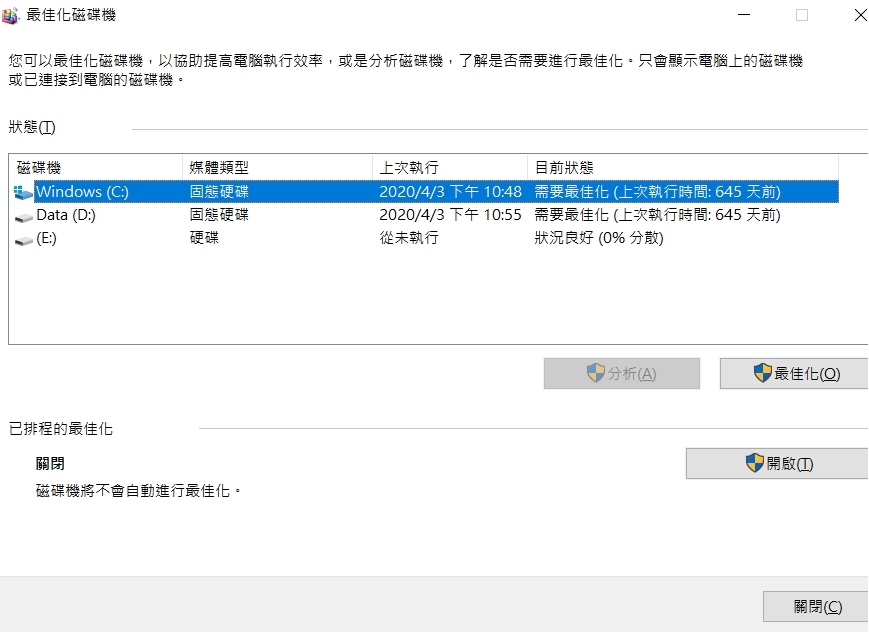Image resolution: width=869 pixels, height=632 pixels.
Task: Click 固態硬碟 media type for Data (D:)
Action: coord(219,215)
